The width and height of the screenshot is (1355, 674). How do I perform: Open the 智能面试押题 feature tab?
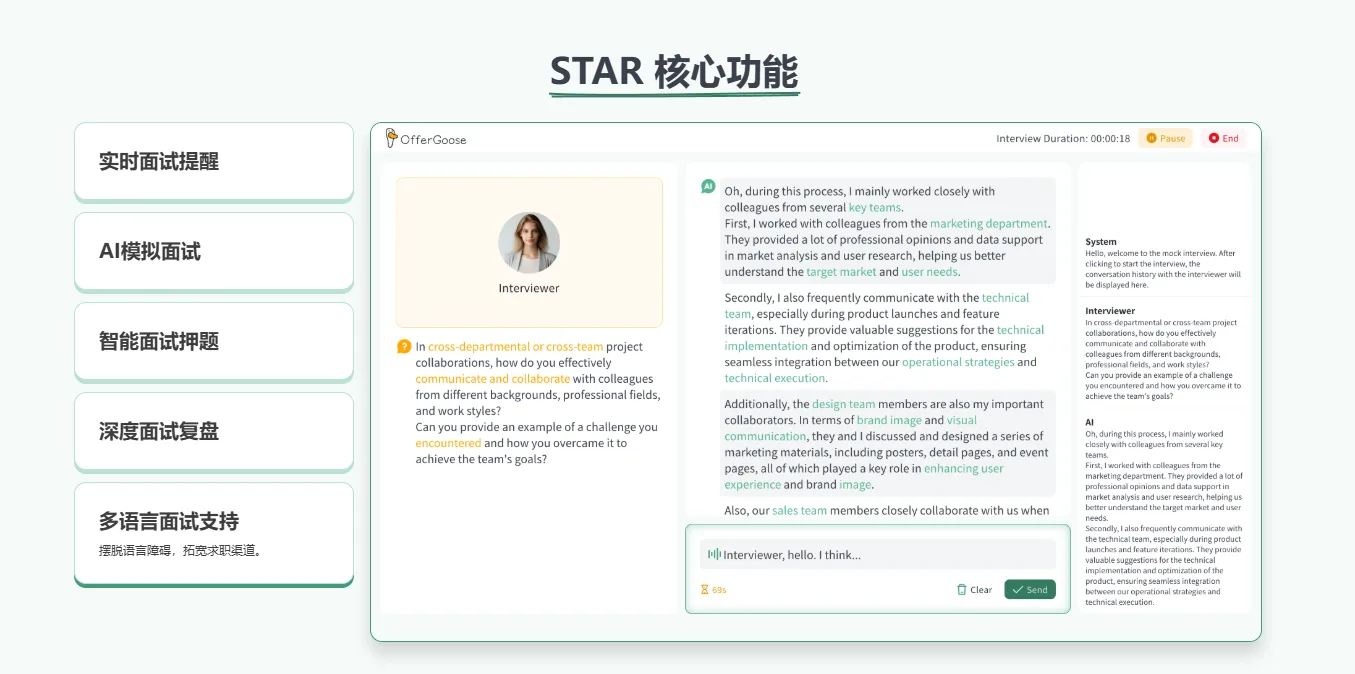(214, 341)
